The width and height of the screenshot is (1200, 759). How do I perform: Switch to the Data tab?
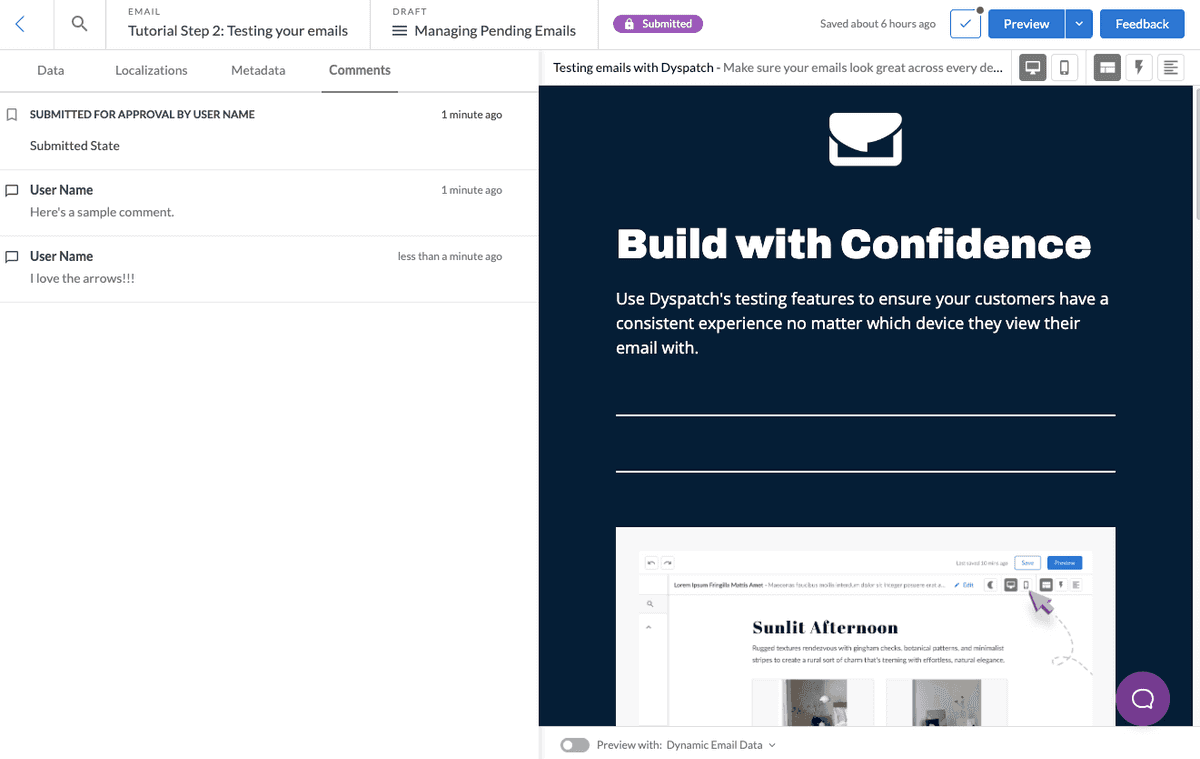(x=51, y=70)
